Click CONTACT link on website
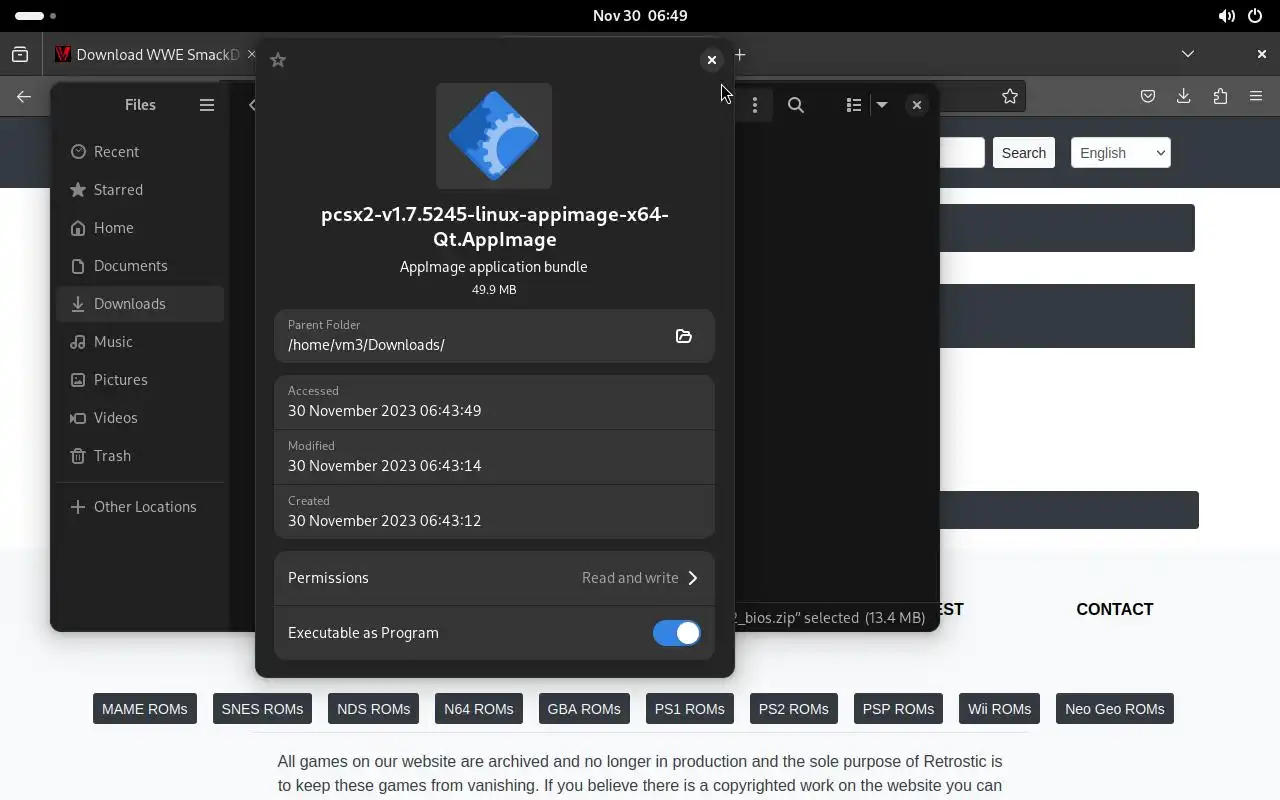The image size is (1280, 800). 1115,609
